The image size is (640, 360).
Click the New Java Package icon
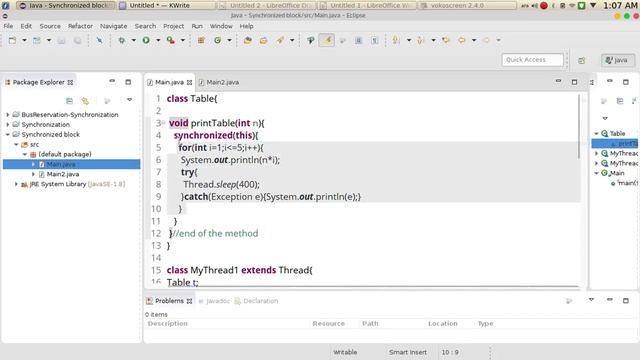(201, 40)
